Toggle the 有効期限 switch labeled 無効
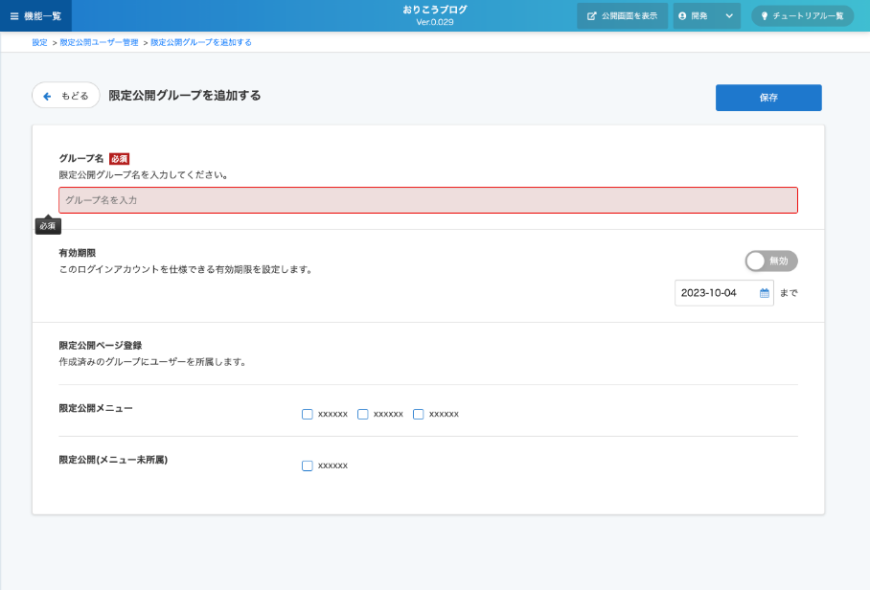870x590 pixels. click(x=771, y=261)
